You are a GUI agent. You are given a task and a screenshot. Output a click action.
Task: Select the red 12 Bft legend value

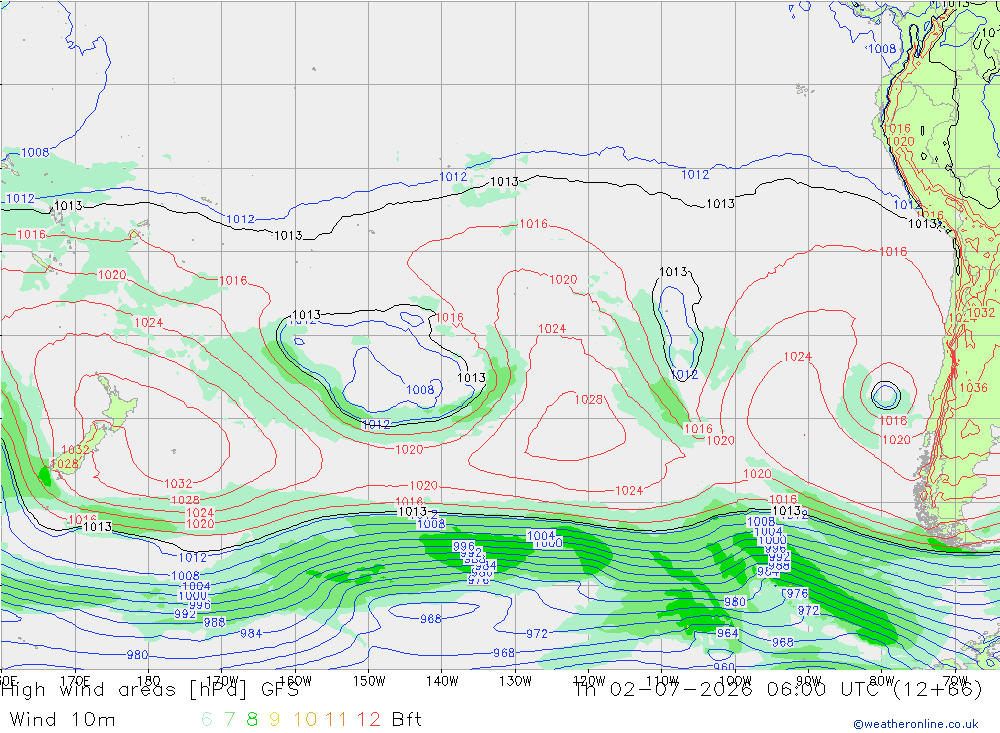pos(369,720)
